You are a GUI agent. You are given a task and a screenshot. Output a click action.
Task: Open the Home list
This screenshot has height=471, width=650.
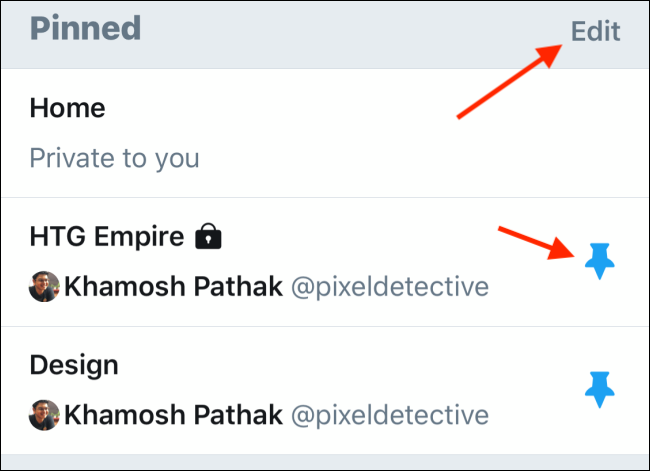click(x=68, y=108)
